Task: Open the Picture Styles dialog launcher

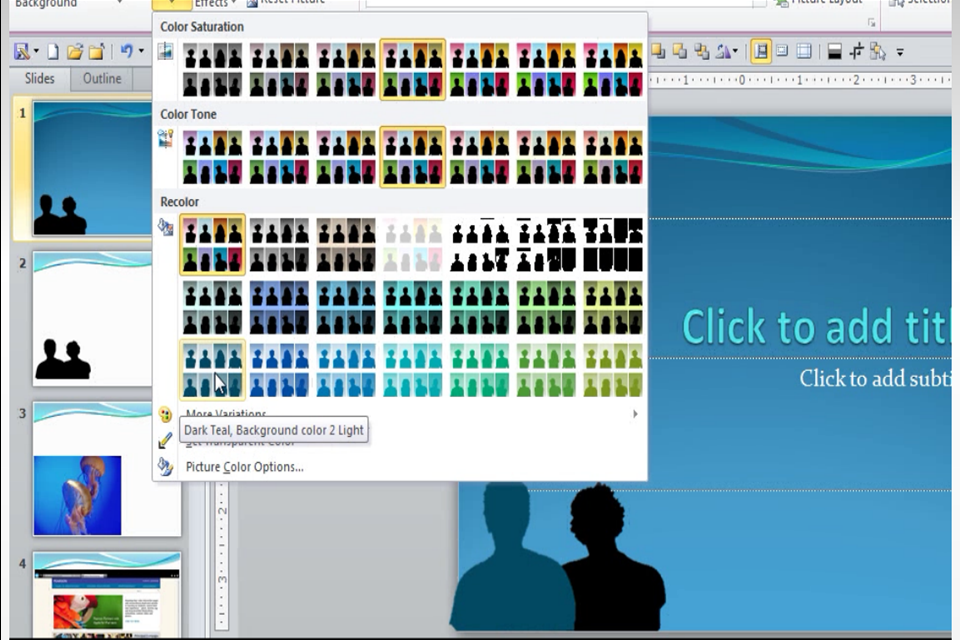Action: coord(871,23)
